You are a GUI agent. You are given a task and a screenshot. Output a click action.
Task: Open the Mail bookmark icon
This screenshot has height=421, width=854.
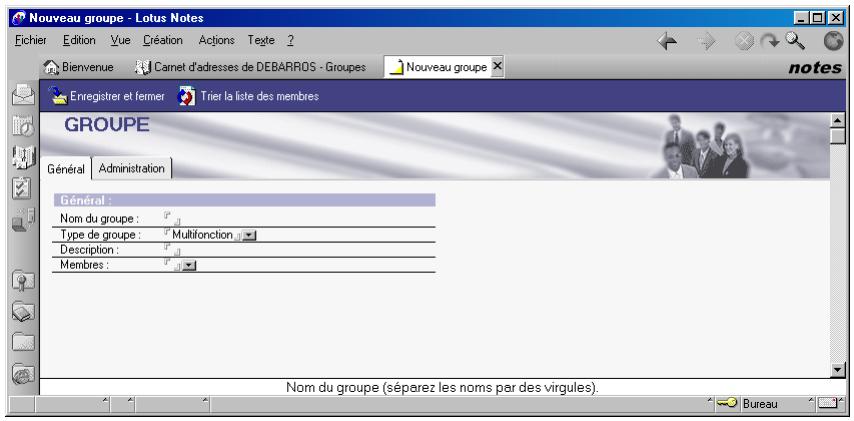[23, 95]
